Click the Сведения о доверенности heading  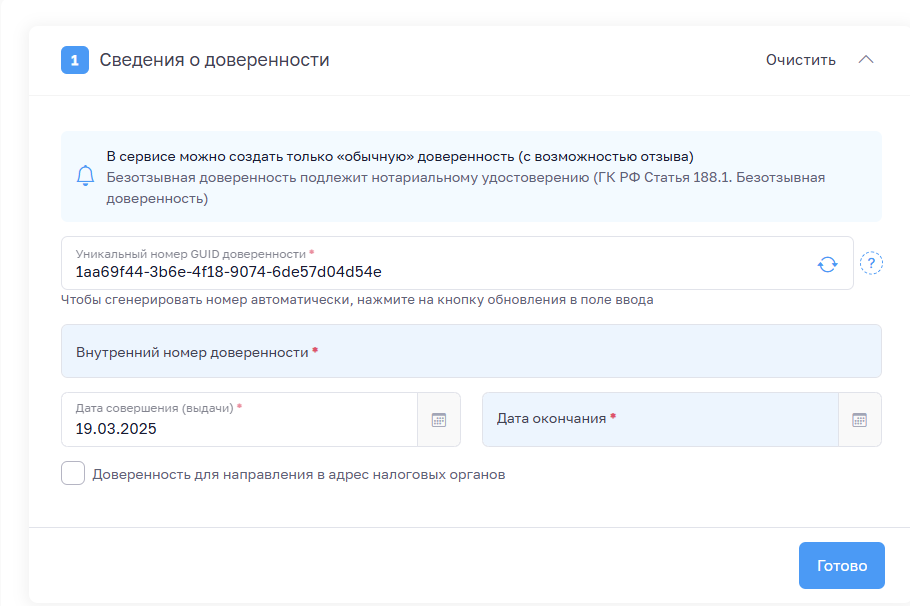click(x=214, y=60)
